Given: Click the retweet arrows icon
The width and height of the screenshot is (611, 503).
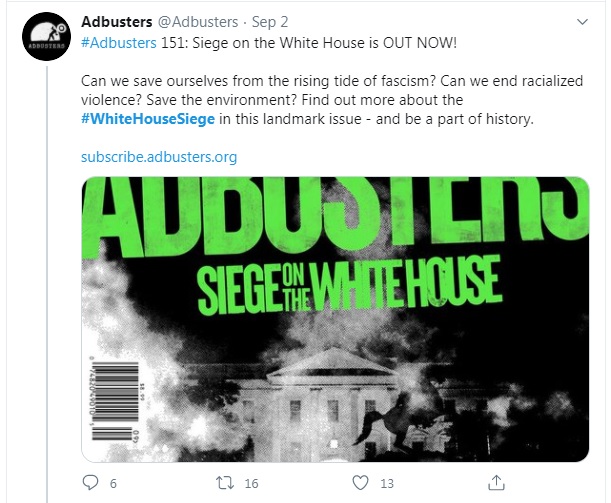Looking at the screenshot, I should click(x=225, y=483).
